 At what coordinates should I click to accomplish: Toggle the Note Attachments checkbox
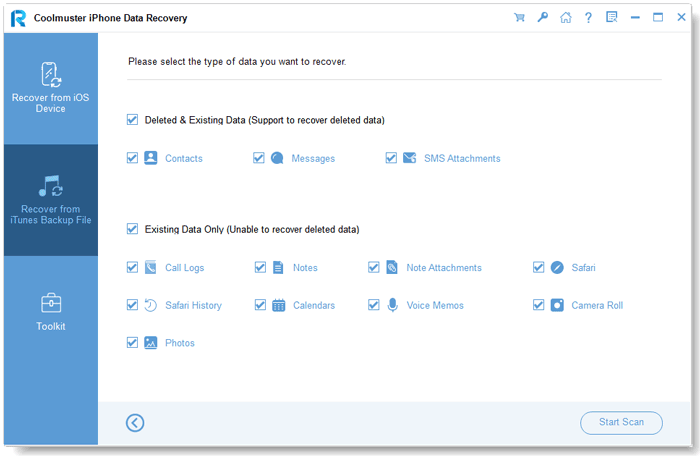click(x=374, y=268)
